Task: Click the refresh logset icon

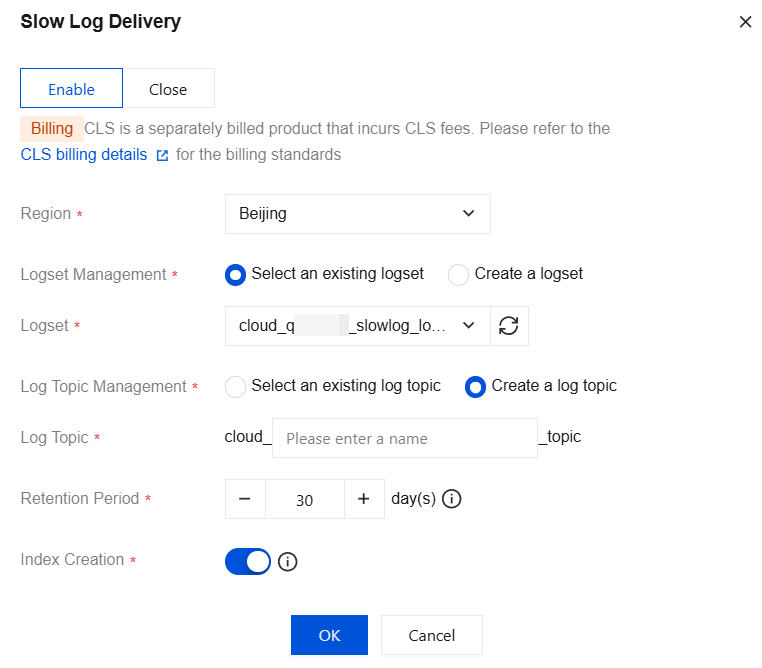Action: coord(509,326)
